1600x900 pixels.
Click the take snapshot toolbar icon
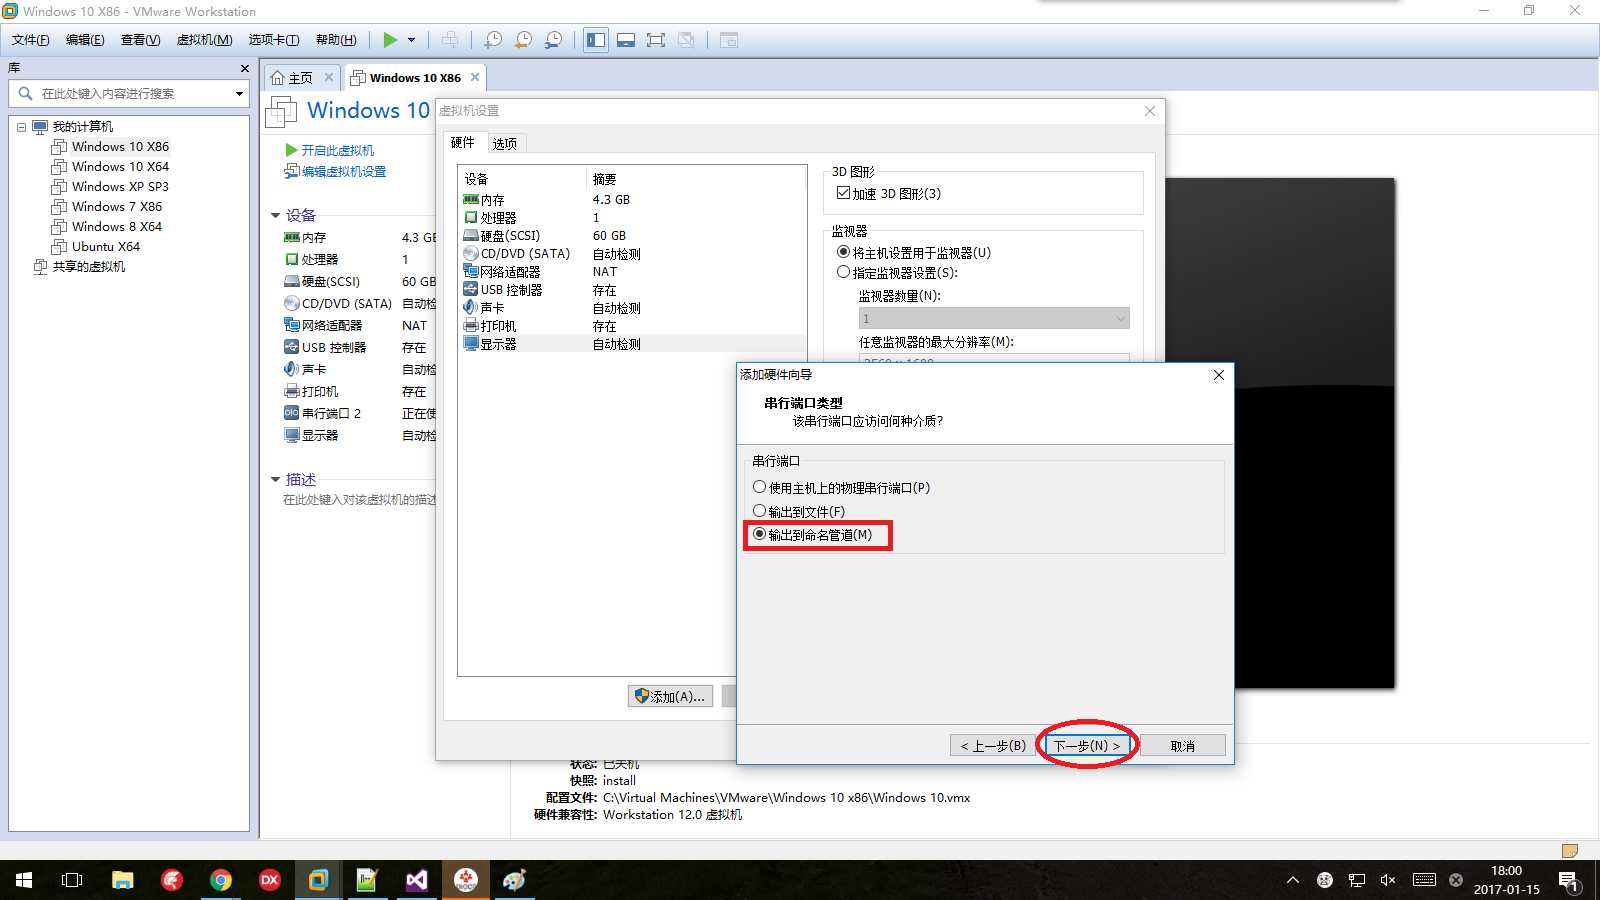pos(493,40)
